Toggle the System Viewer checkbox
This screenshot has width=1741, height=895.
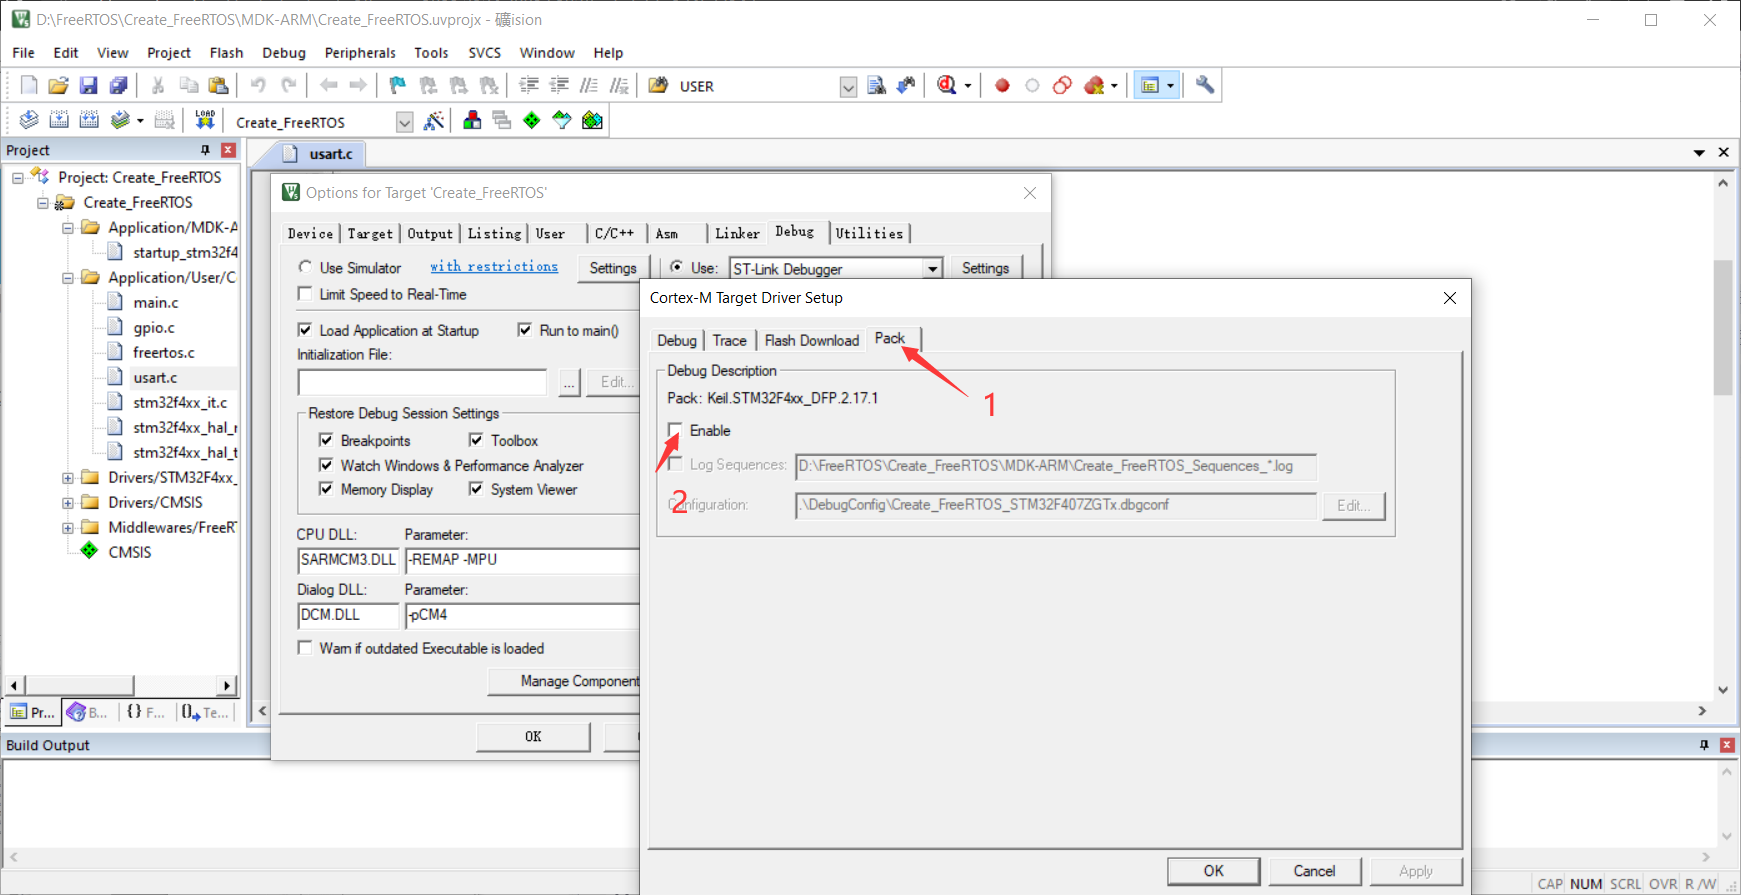476,489
